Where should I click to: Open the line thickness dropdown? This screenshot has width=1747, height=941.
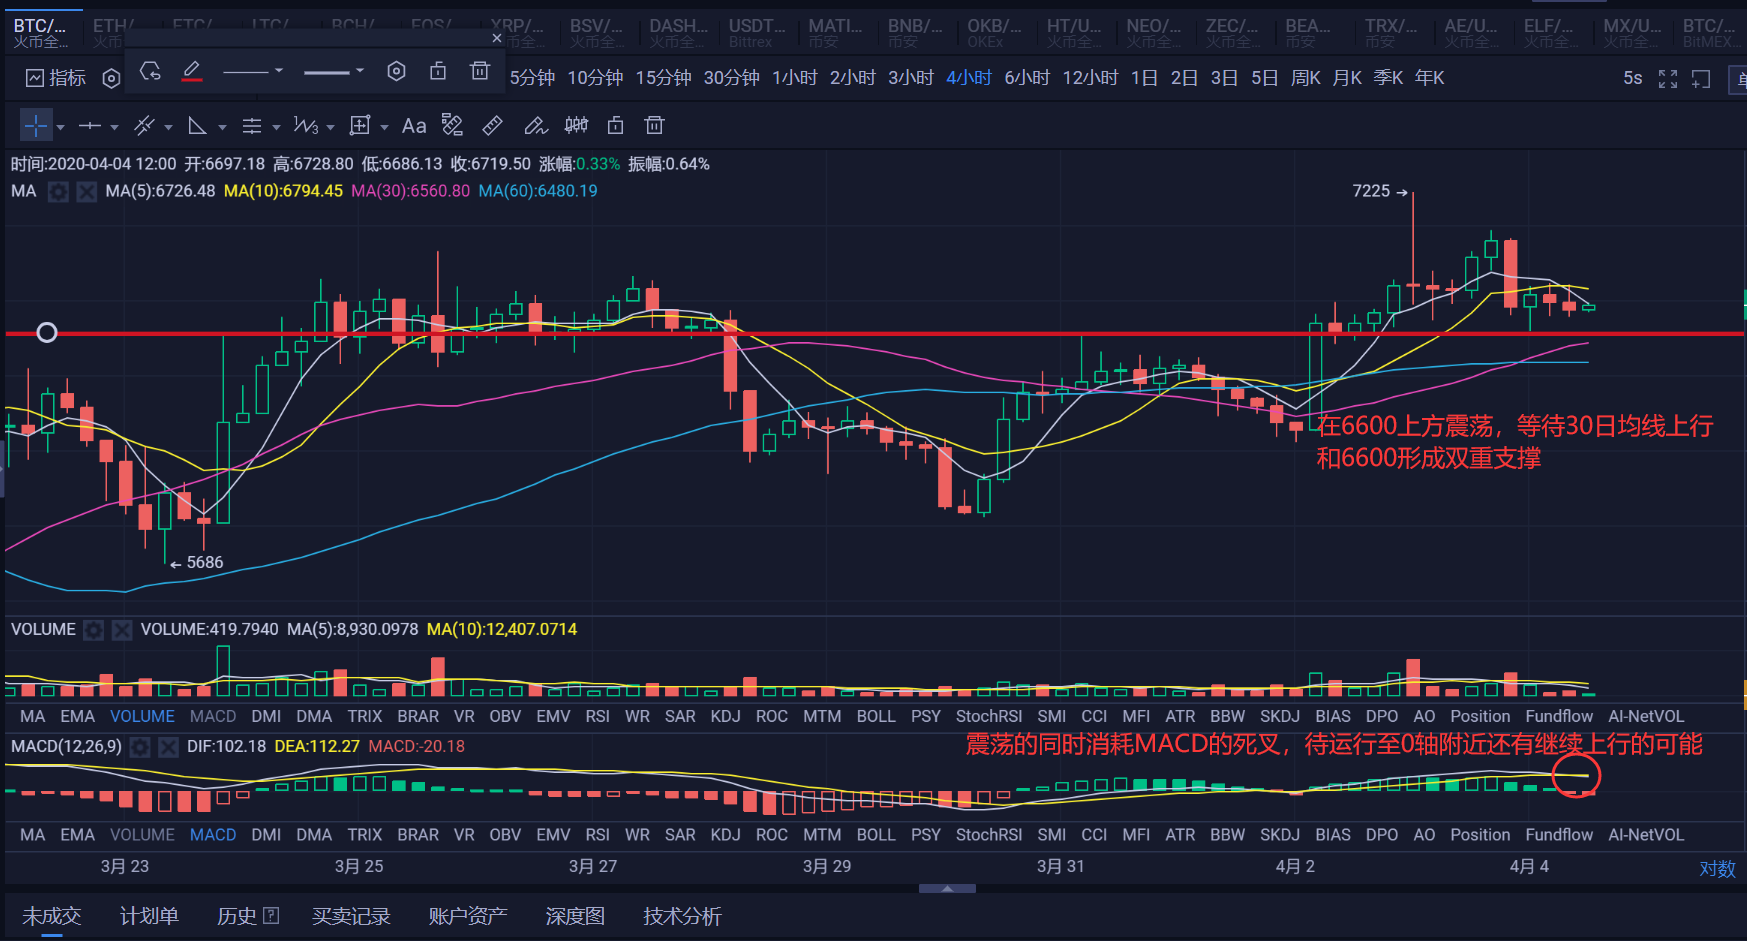[x=334, y=71]
